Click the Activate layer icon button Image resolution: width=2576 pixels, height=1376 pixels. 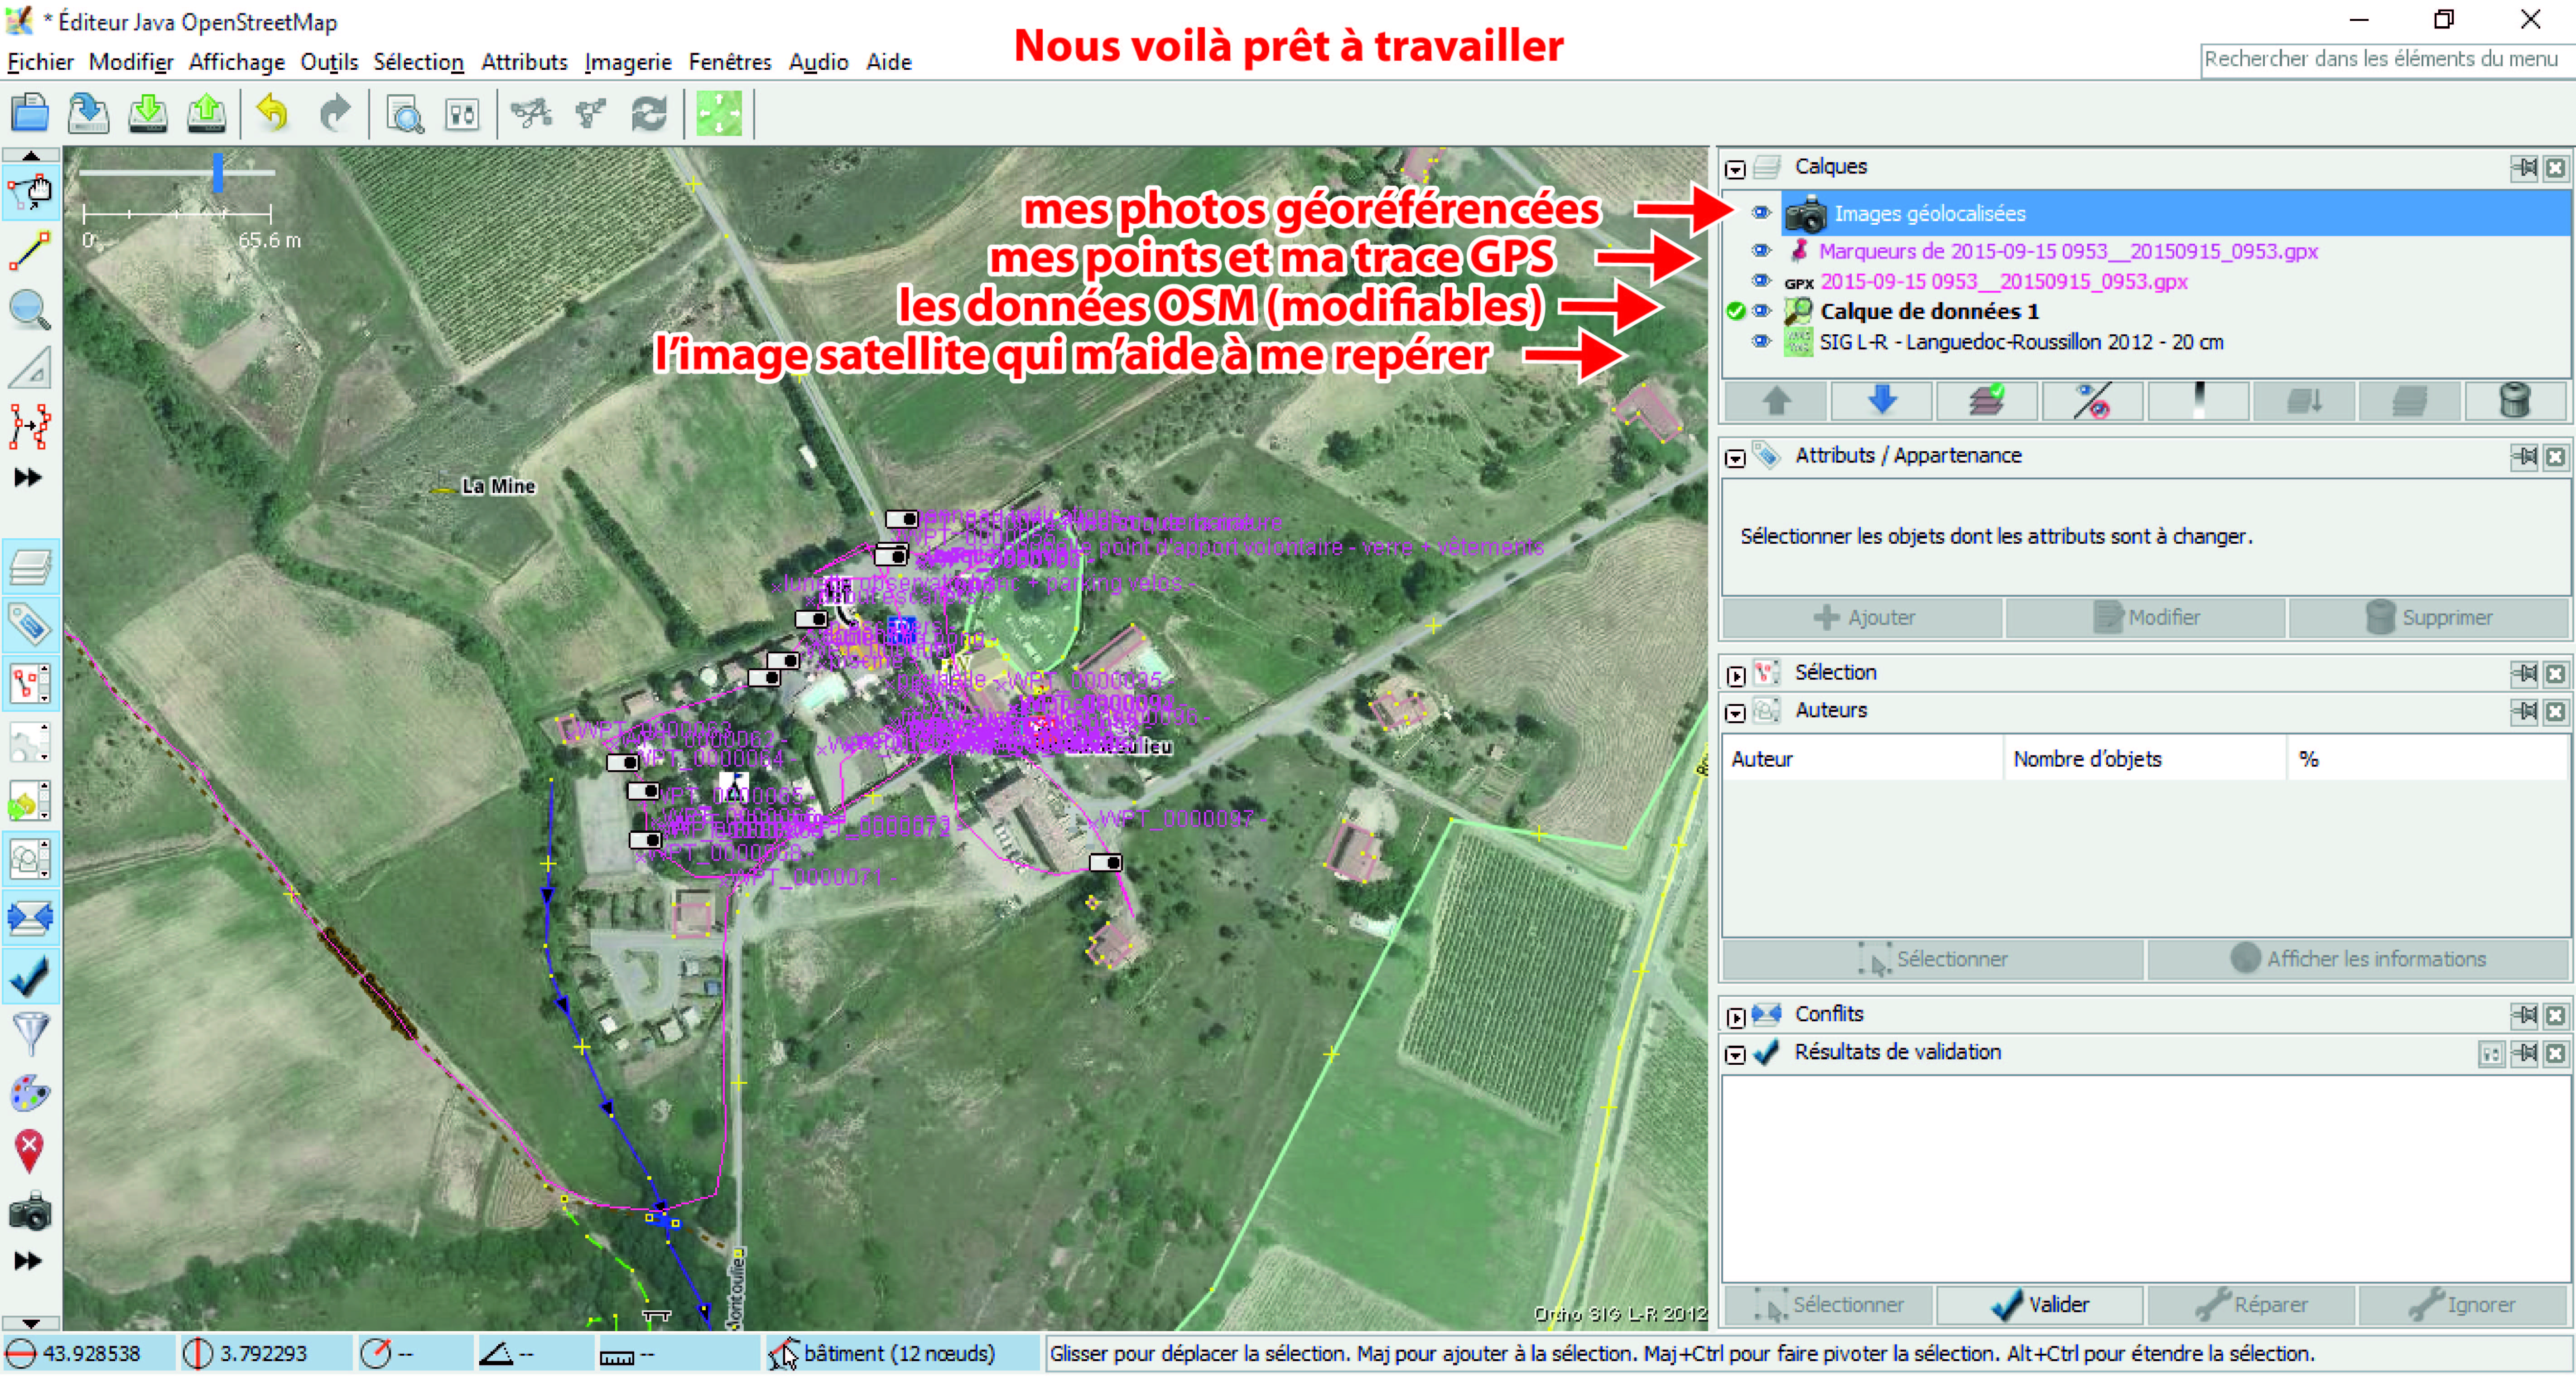(1988, 401)
